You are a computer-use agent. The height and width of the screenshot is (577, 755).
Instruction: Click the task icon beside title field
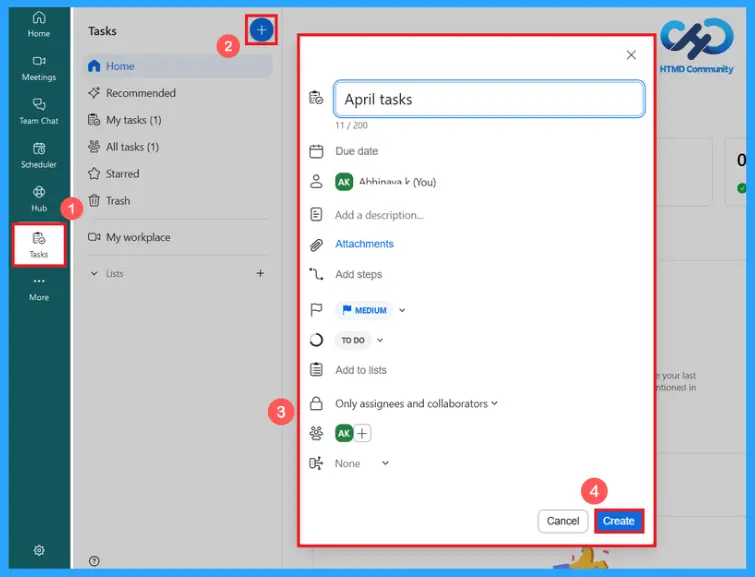click(x=316, y=98)
